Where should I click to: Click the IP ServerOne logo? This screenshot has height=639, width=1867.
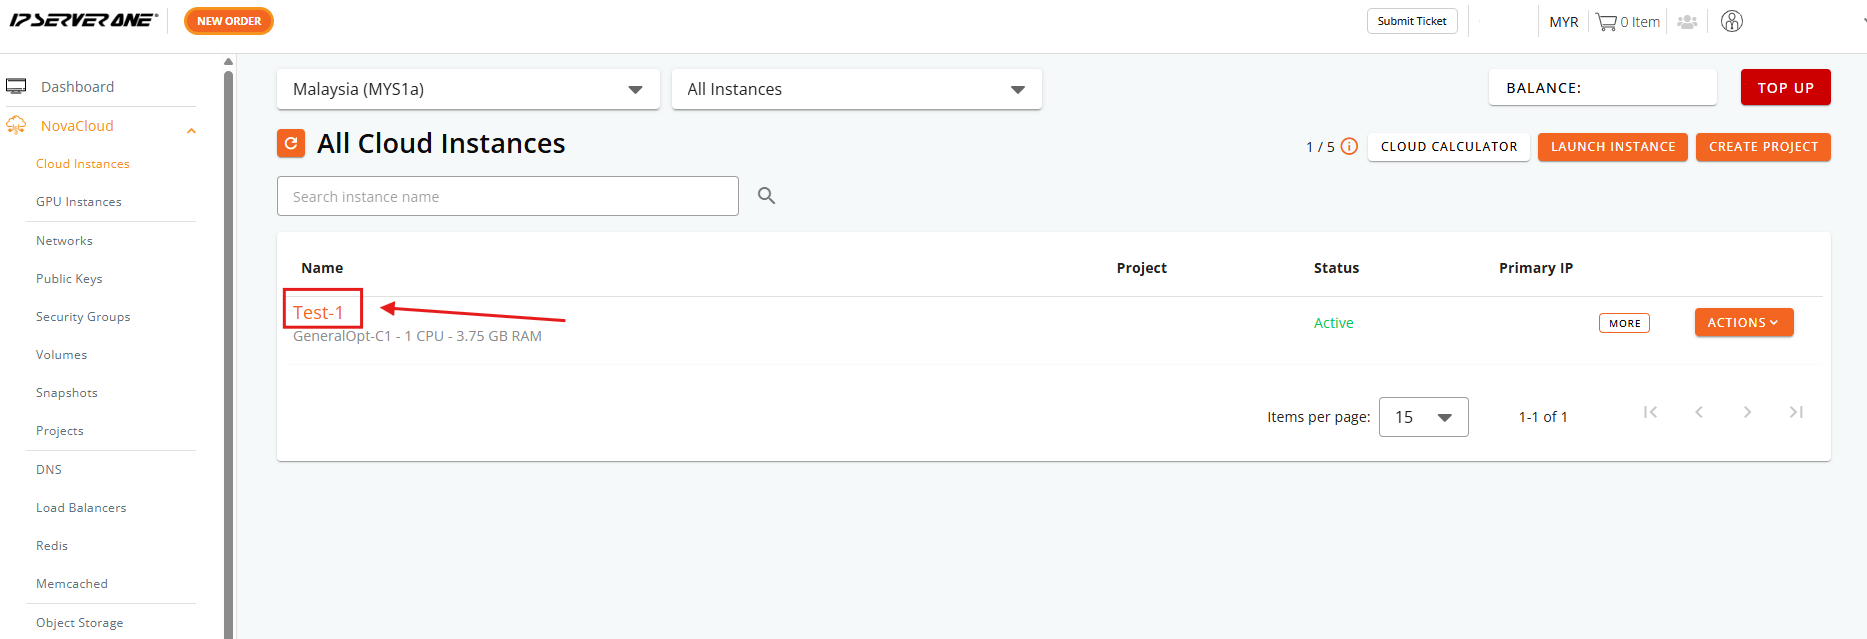84,20
